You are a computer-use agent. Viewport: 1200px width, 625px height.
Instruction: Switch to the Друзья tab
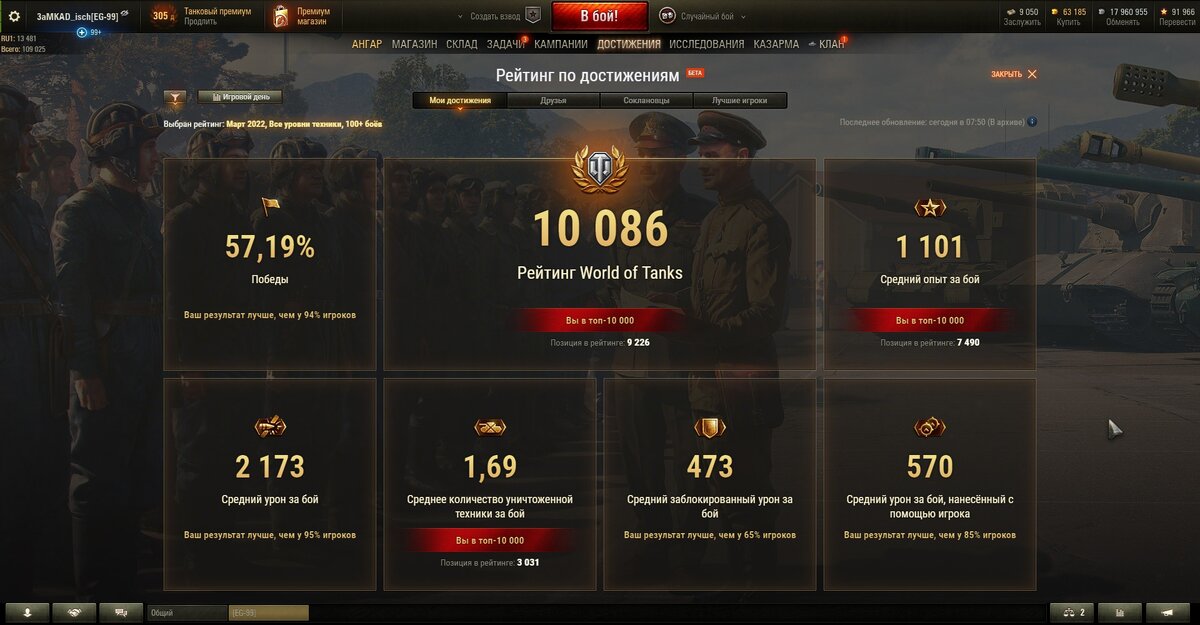coord(553,100)
